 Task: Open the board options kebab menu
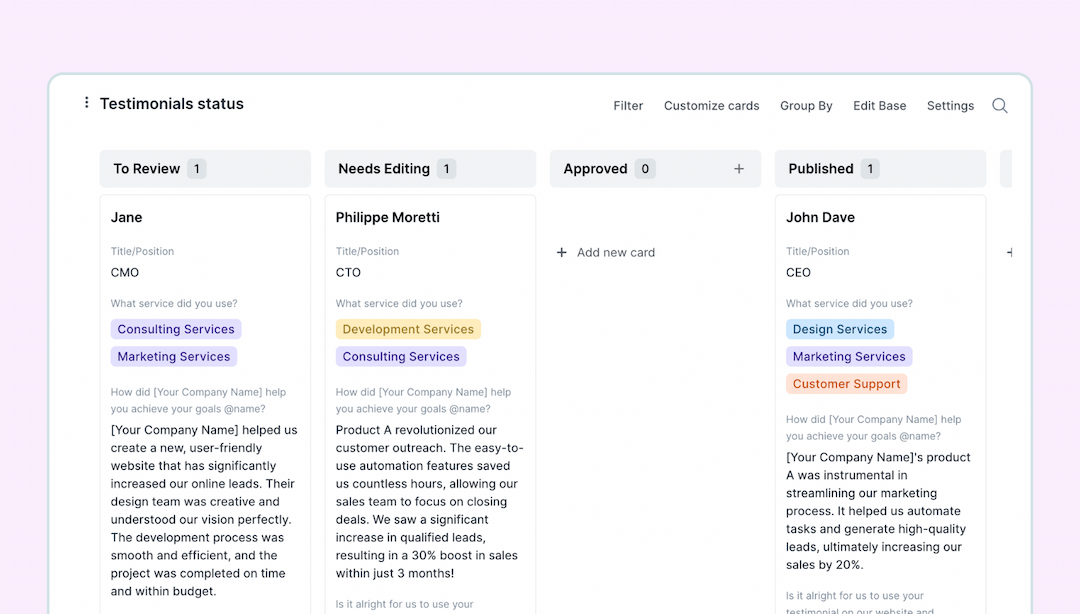click(x=86, y=102)
